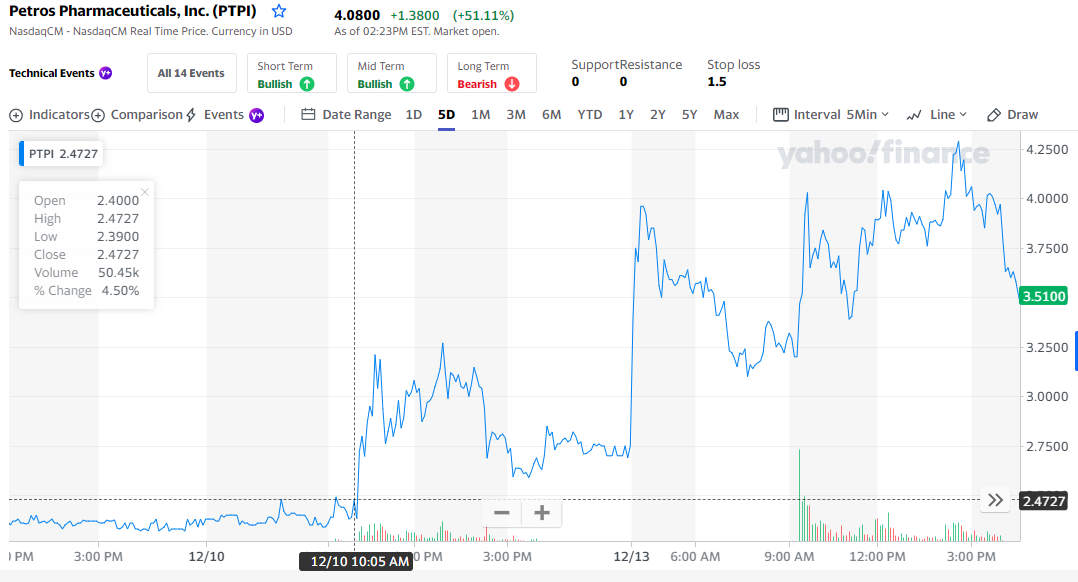Add PTPI to watchlist with star icon
This screenshot has height=582, width=1078.
coord(278,11)
